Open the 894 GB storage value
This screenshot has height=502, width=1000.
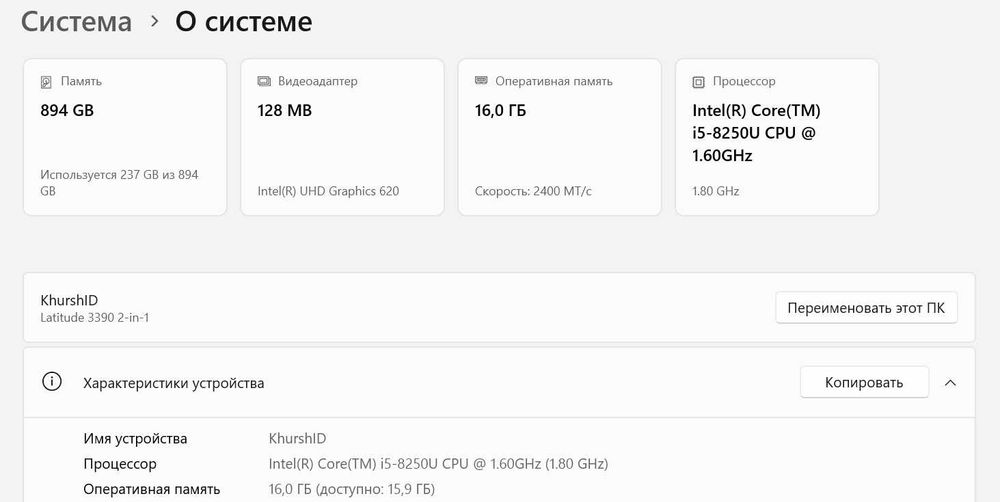(x=67, y=111)
